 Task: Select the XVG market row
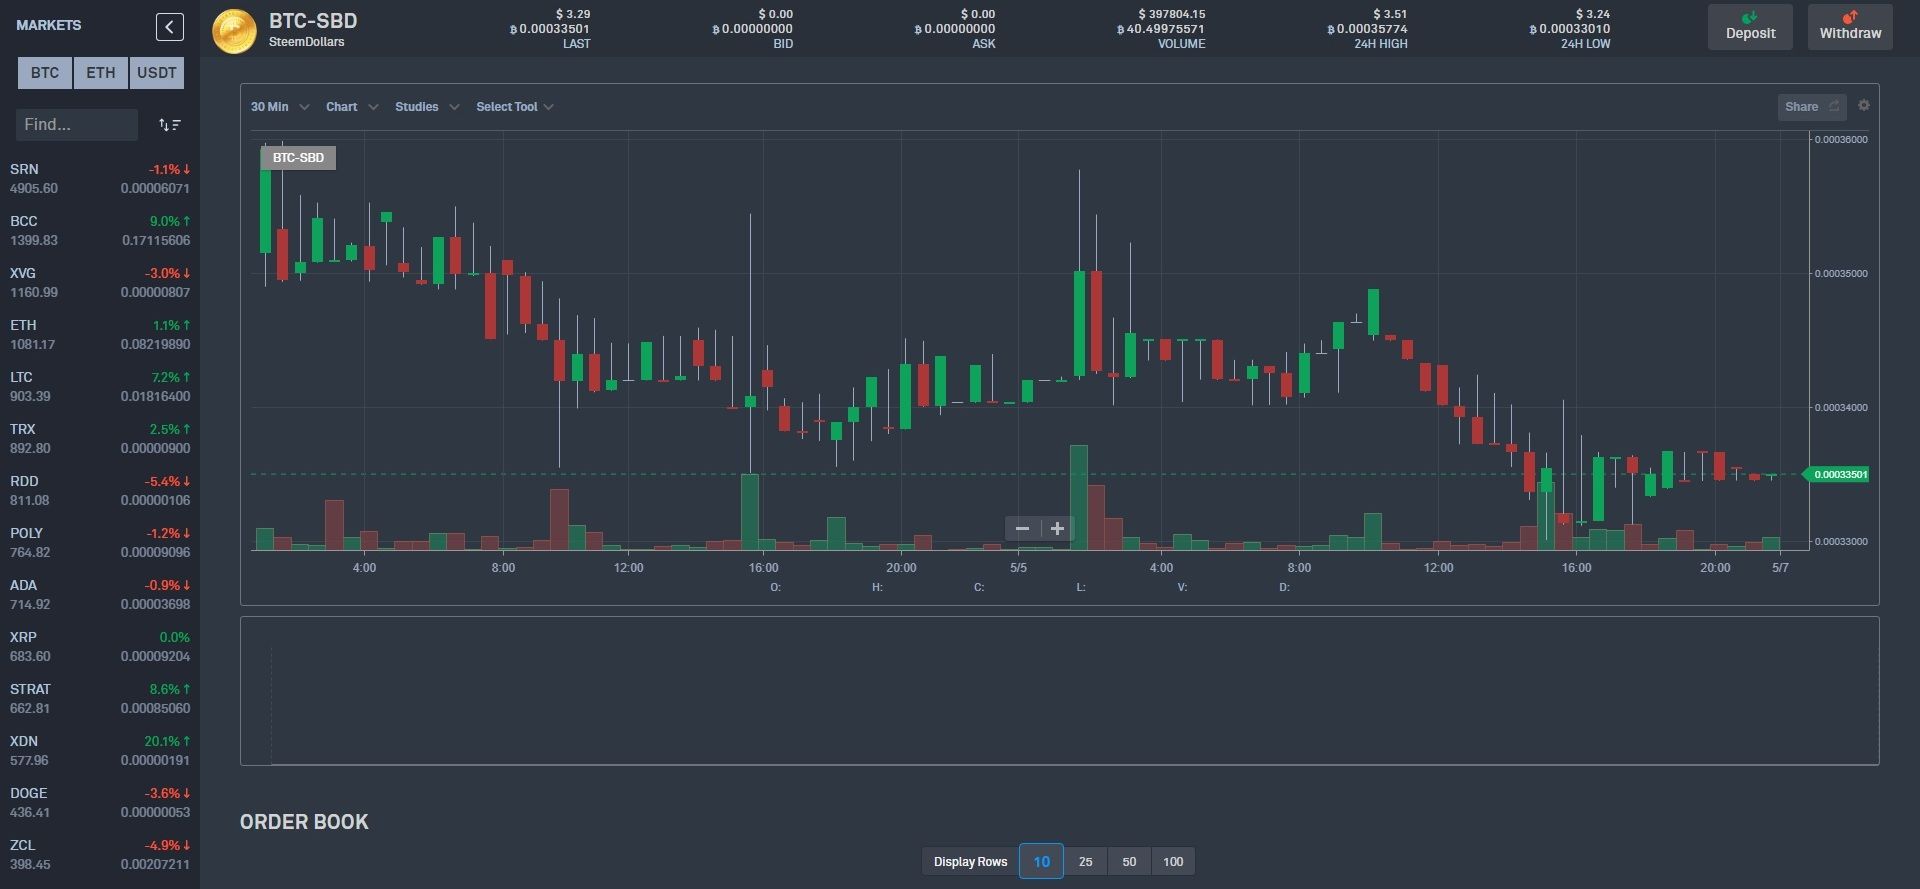[x=100, y=282]
